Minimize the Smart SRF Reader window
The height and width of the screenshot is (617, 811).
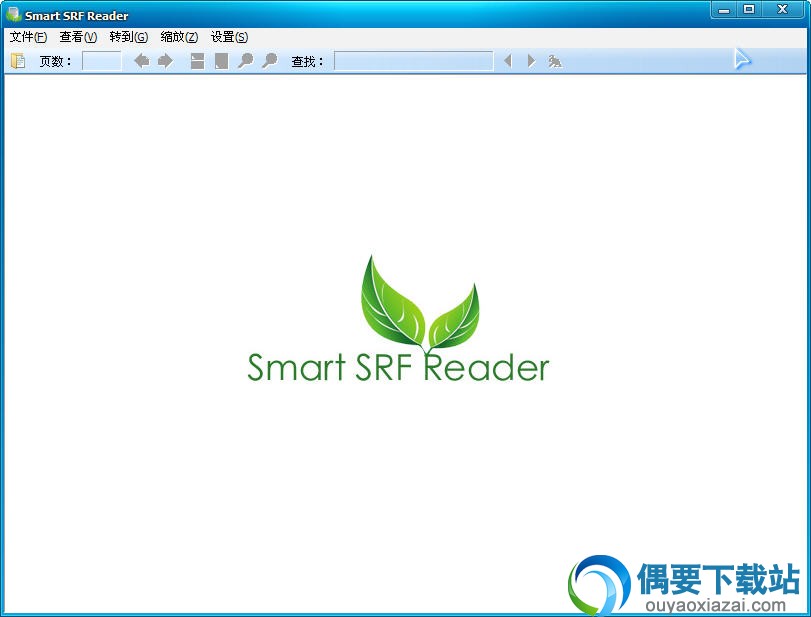(x=724, y=10)
